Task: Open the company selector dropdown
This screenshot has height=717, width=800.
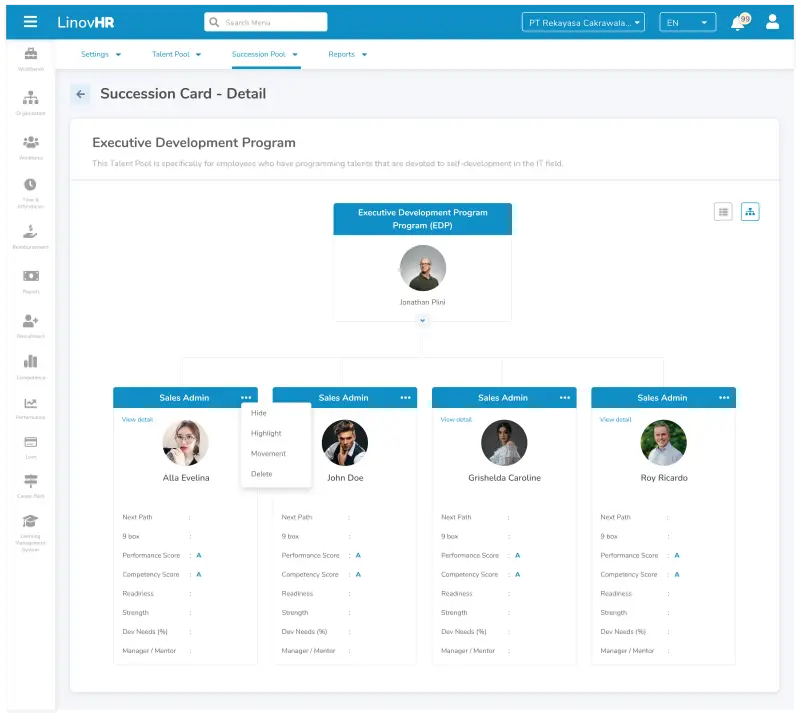Action: (x=583, y=22)
